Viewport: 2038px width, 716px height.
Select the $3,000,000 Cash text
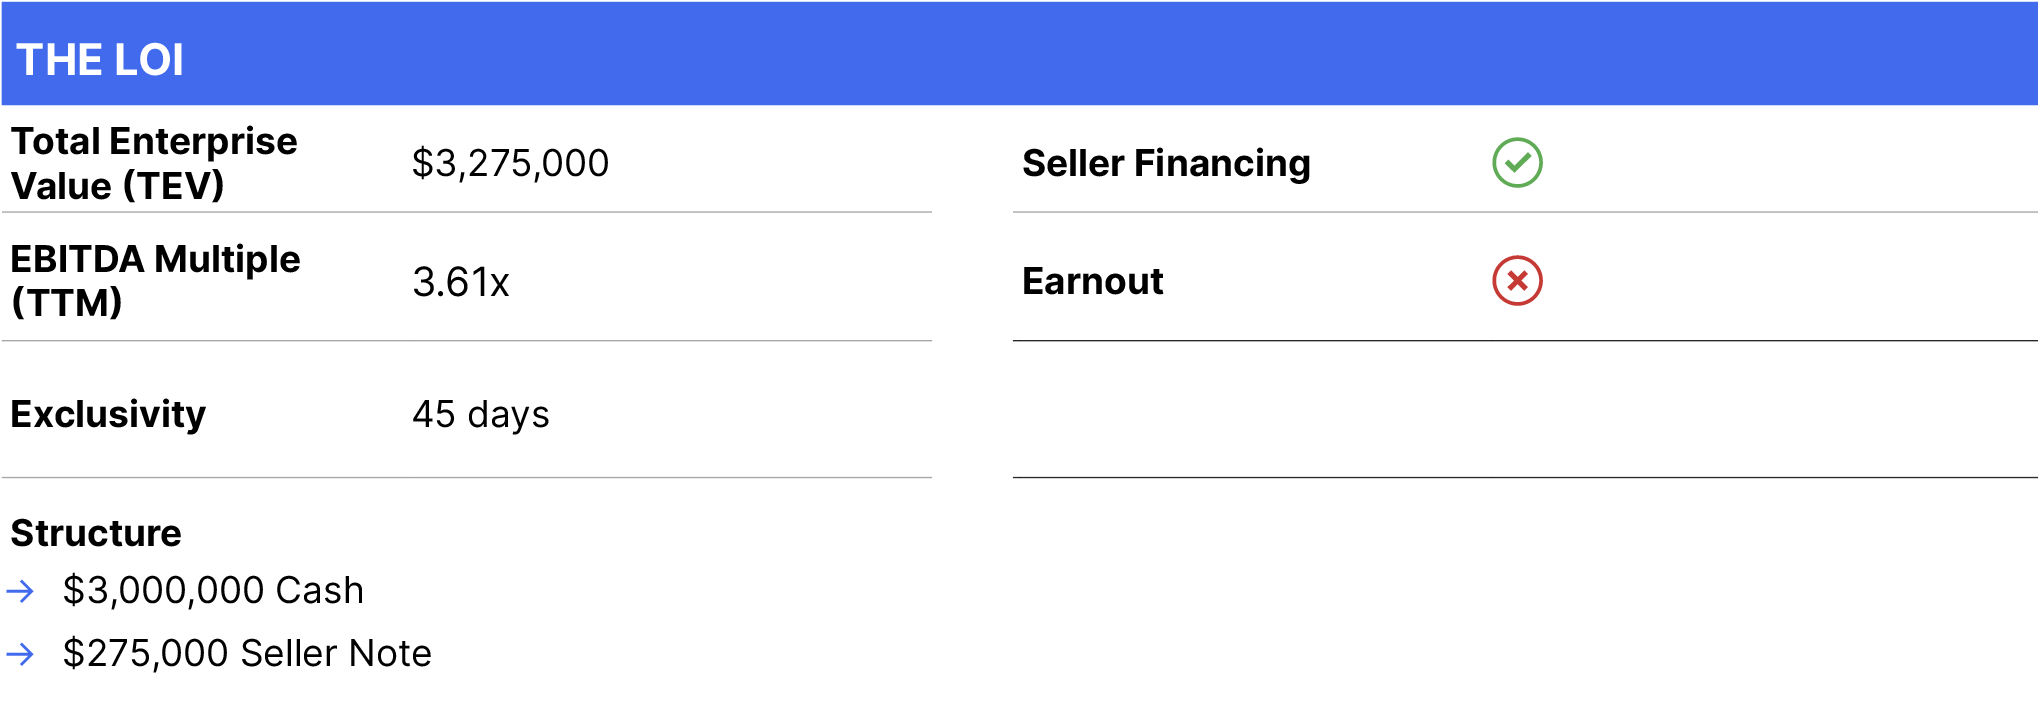(x=213, y=591)
